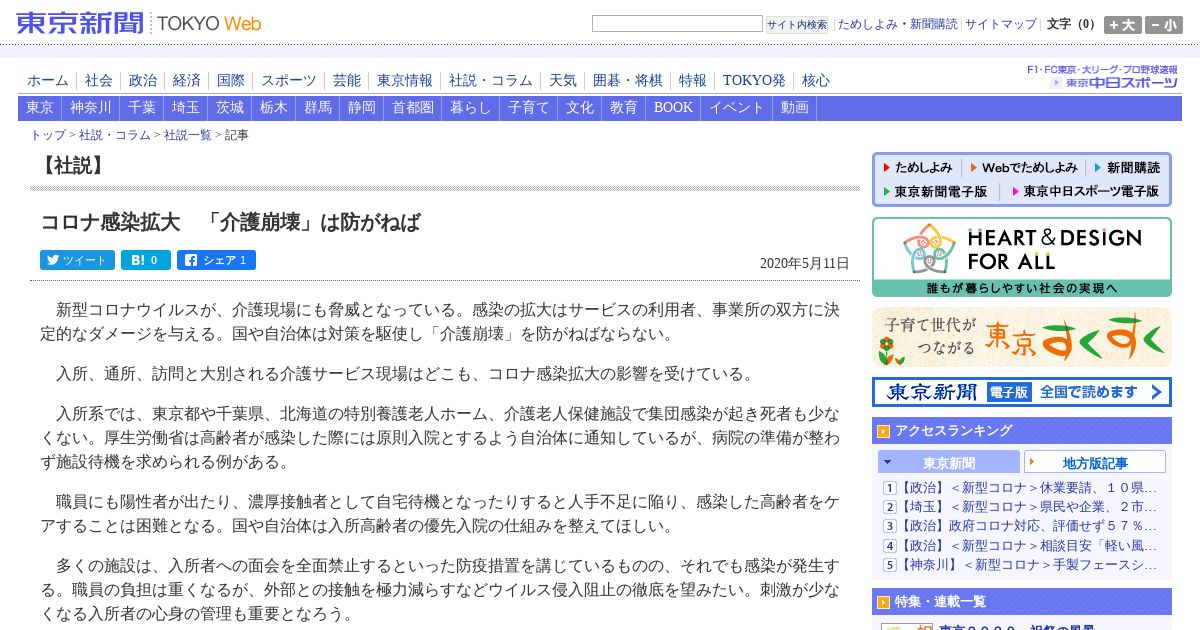This screenshot has height=630, width=1200.
Task: Click 新聞購読 in the subscription box
Action: [1127, 168]
